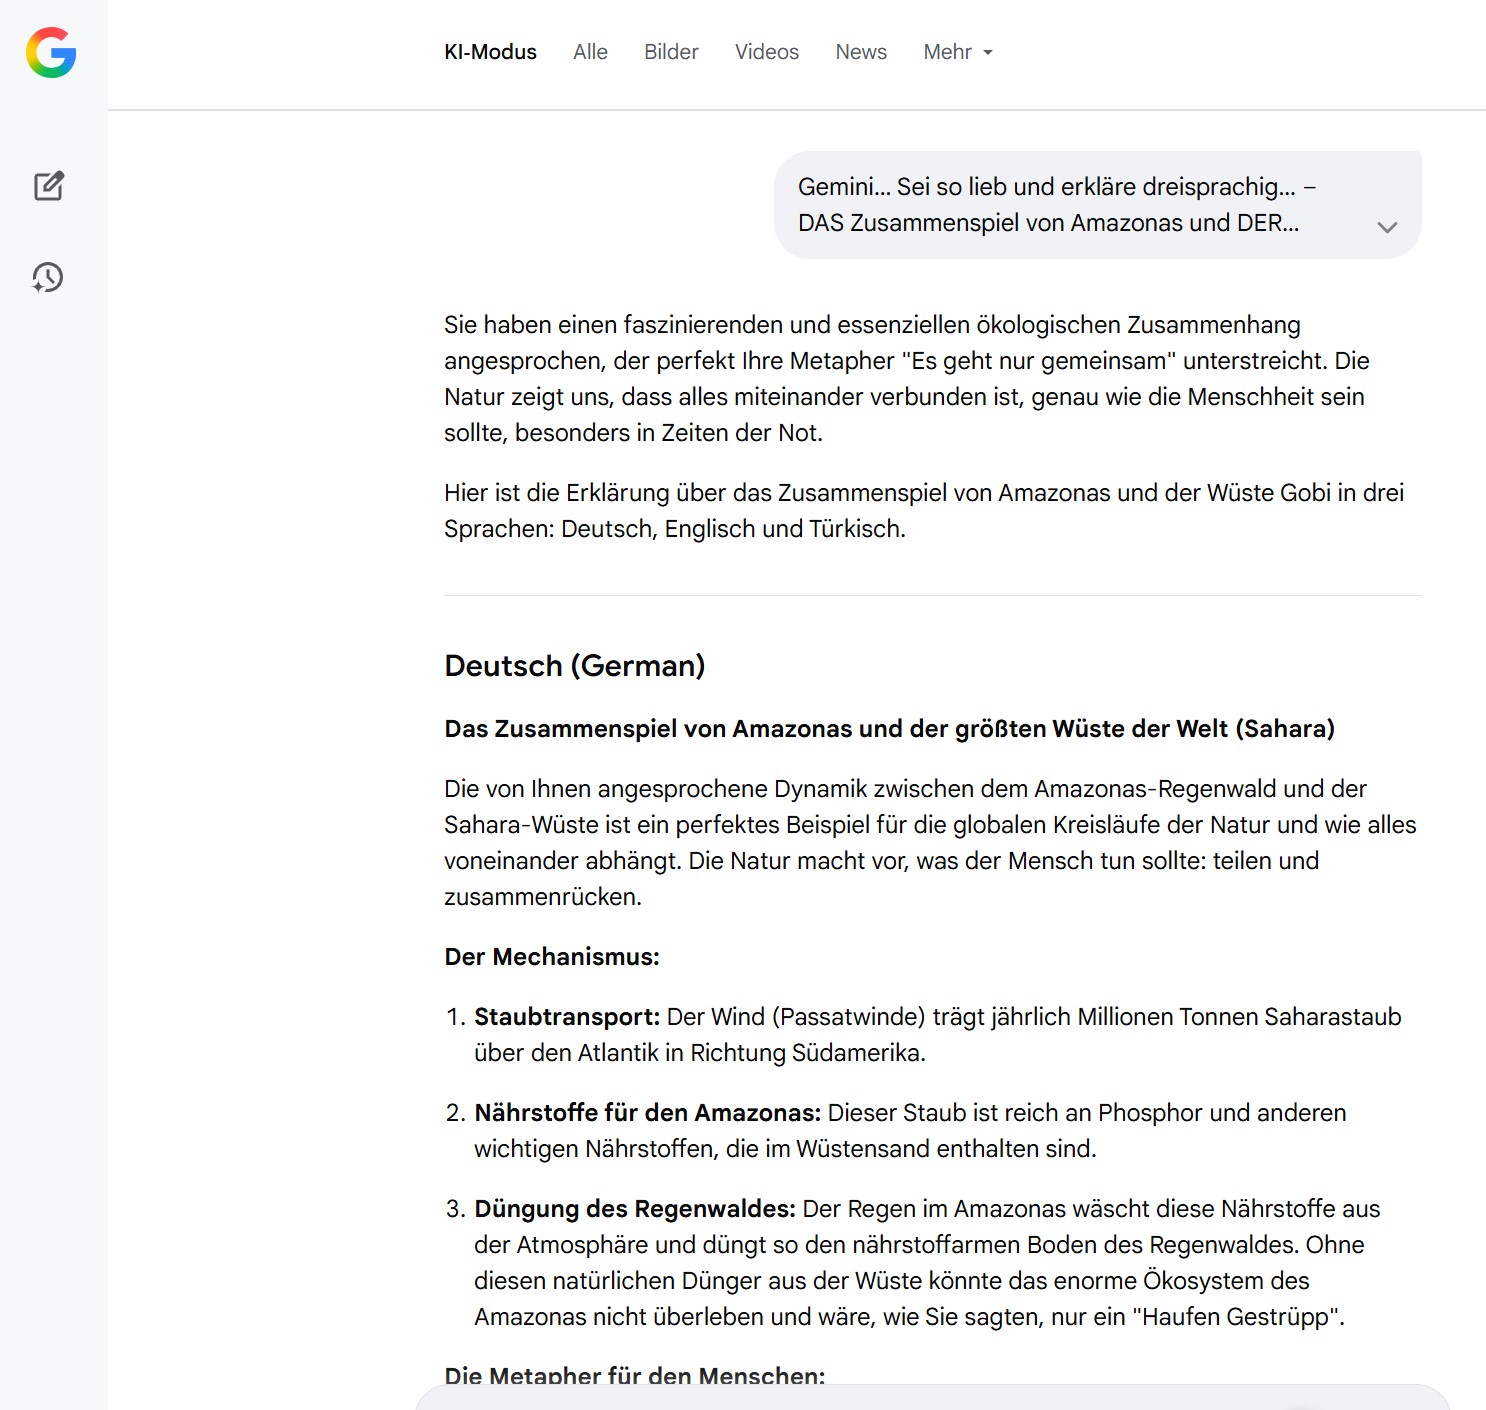The width and height of the screenshot is (1486, 1410).
Task: Start a new chat with the pencil icon
Action: (x=49, y=186)
